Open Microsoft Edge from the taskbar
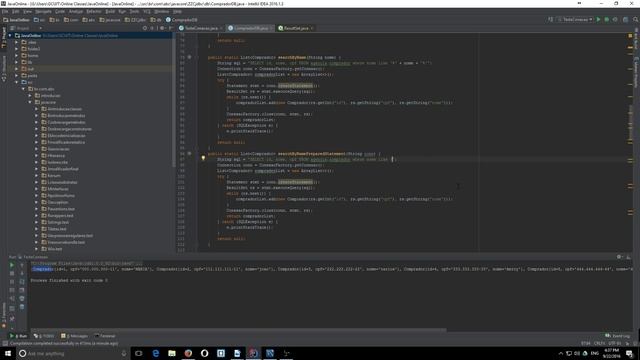The height and width of the screenshot is (360, 640). 156,353
